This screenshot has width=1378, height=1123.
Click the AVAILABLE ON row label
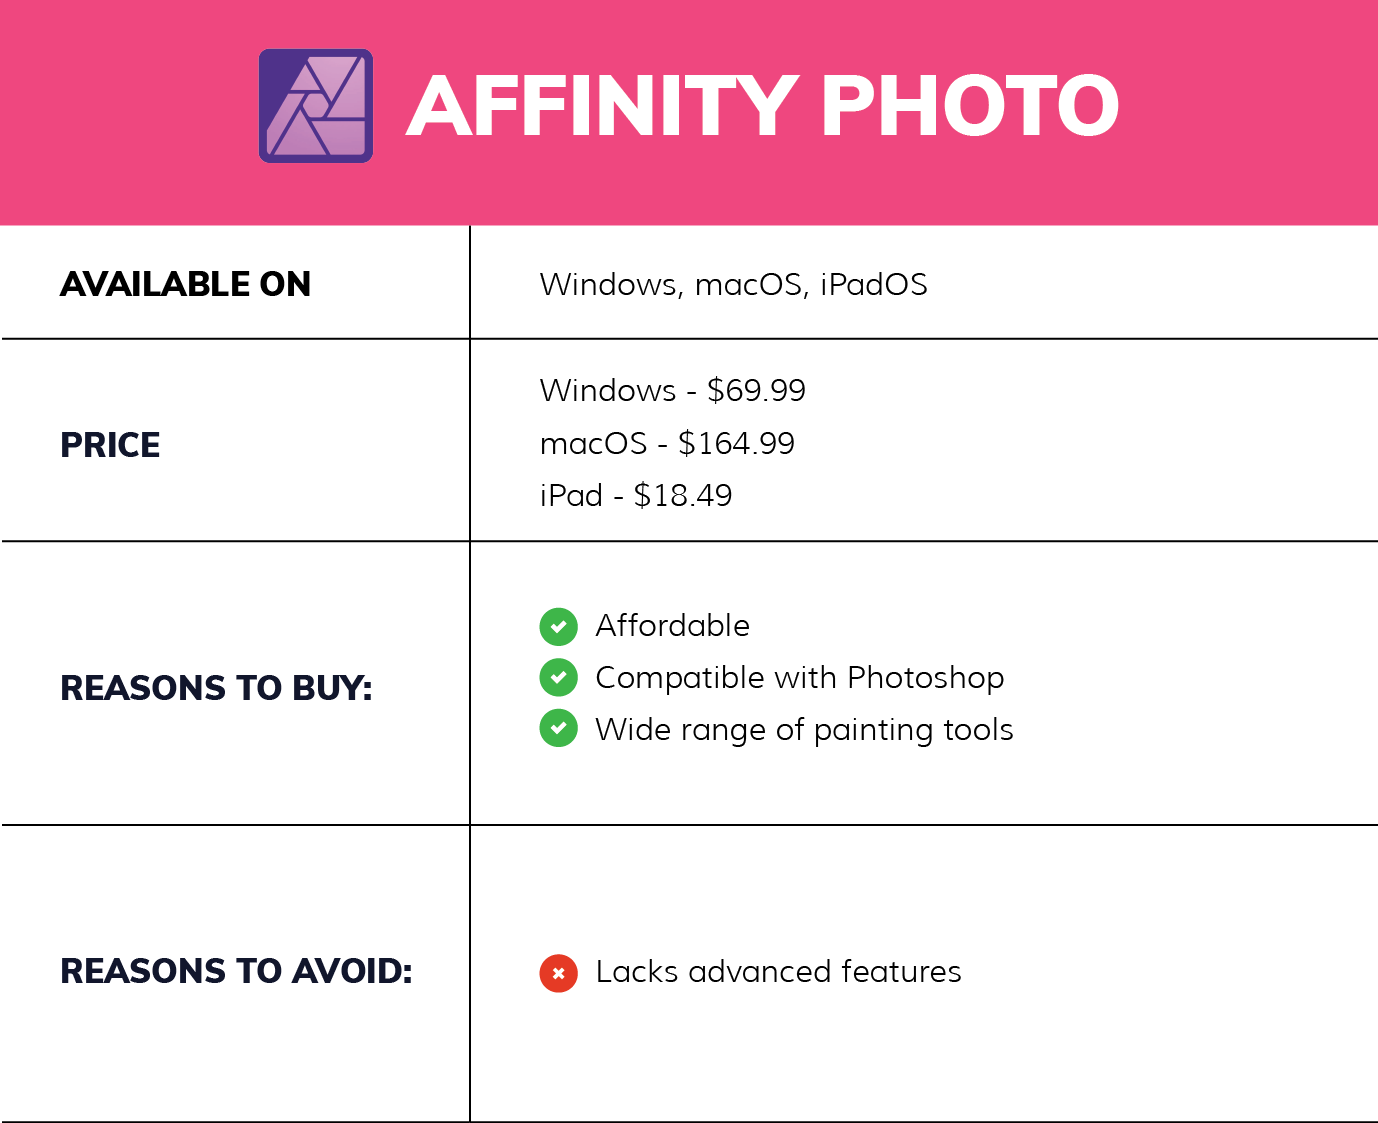186,284
